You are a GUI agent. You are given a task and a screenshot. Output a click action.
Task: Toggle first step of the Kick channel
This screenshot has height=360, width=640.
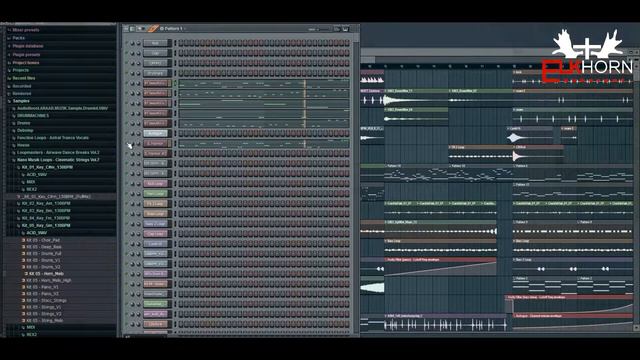pos(181,43)
